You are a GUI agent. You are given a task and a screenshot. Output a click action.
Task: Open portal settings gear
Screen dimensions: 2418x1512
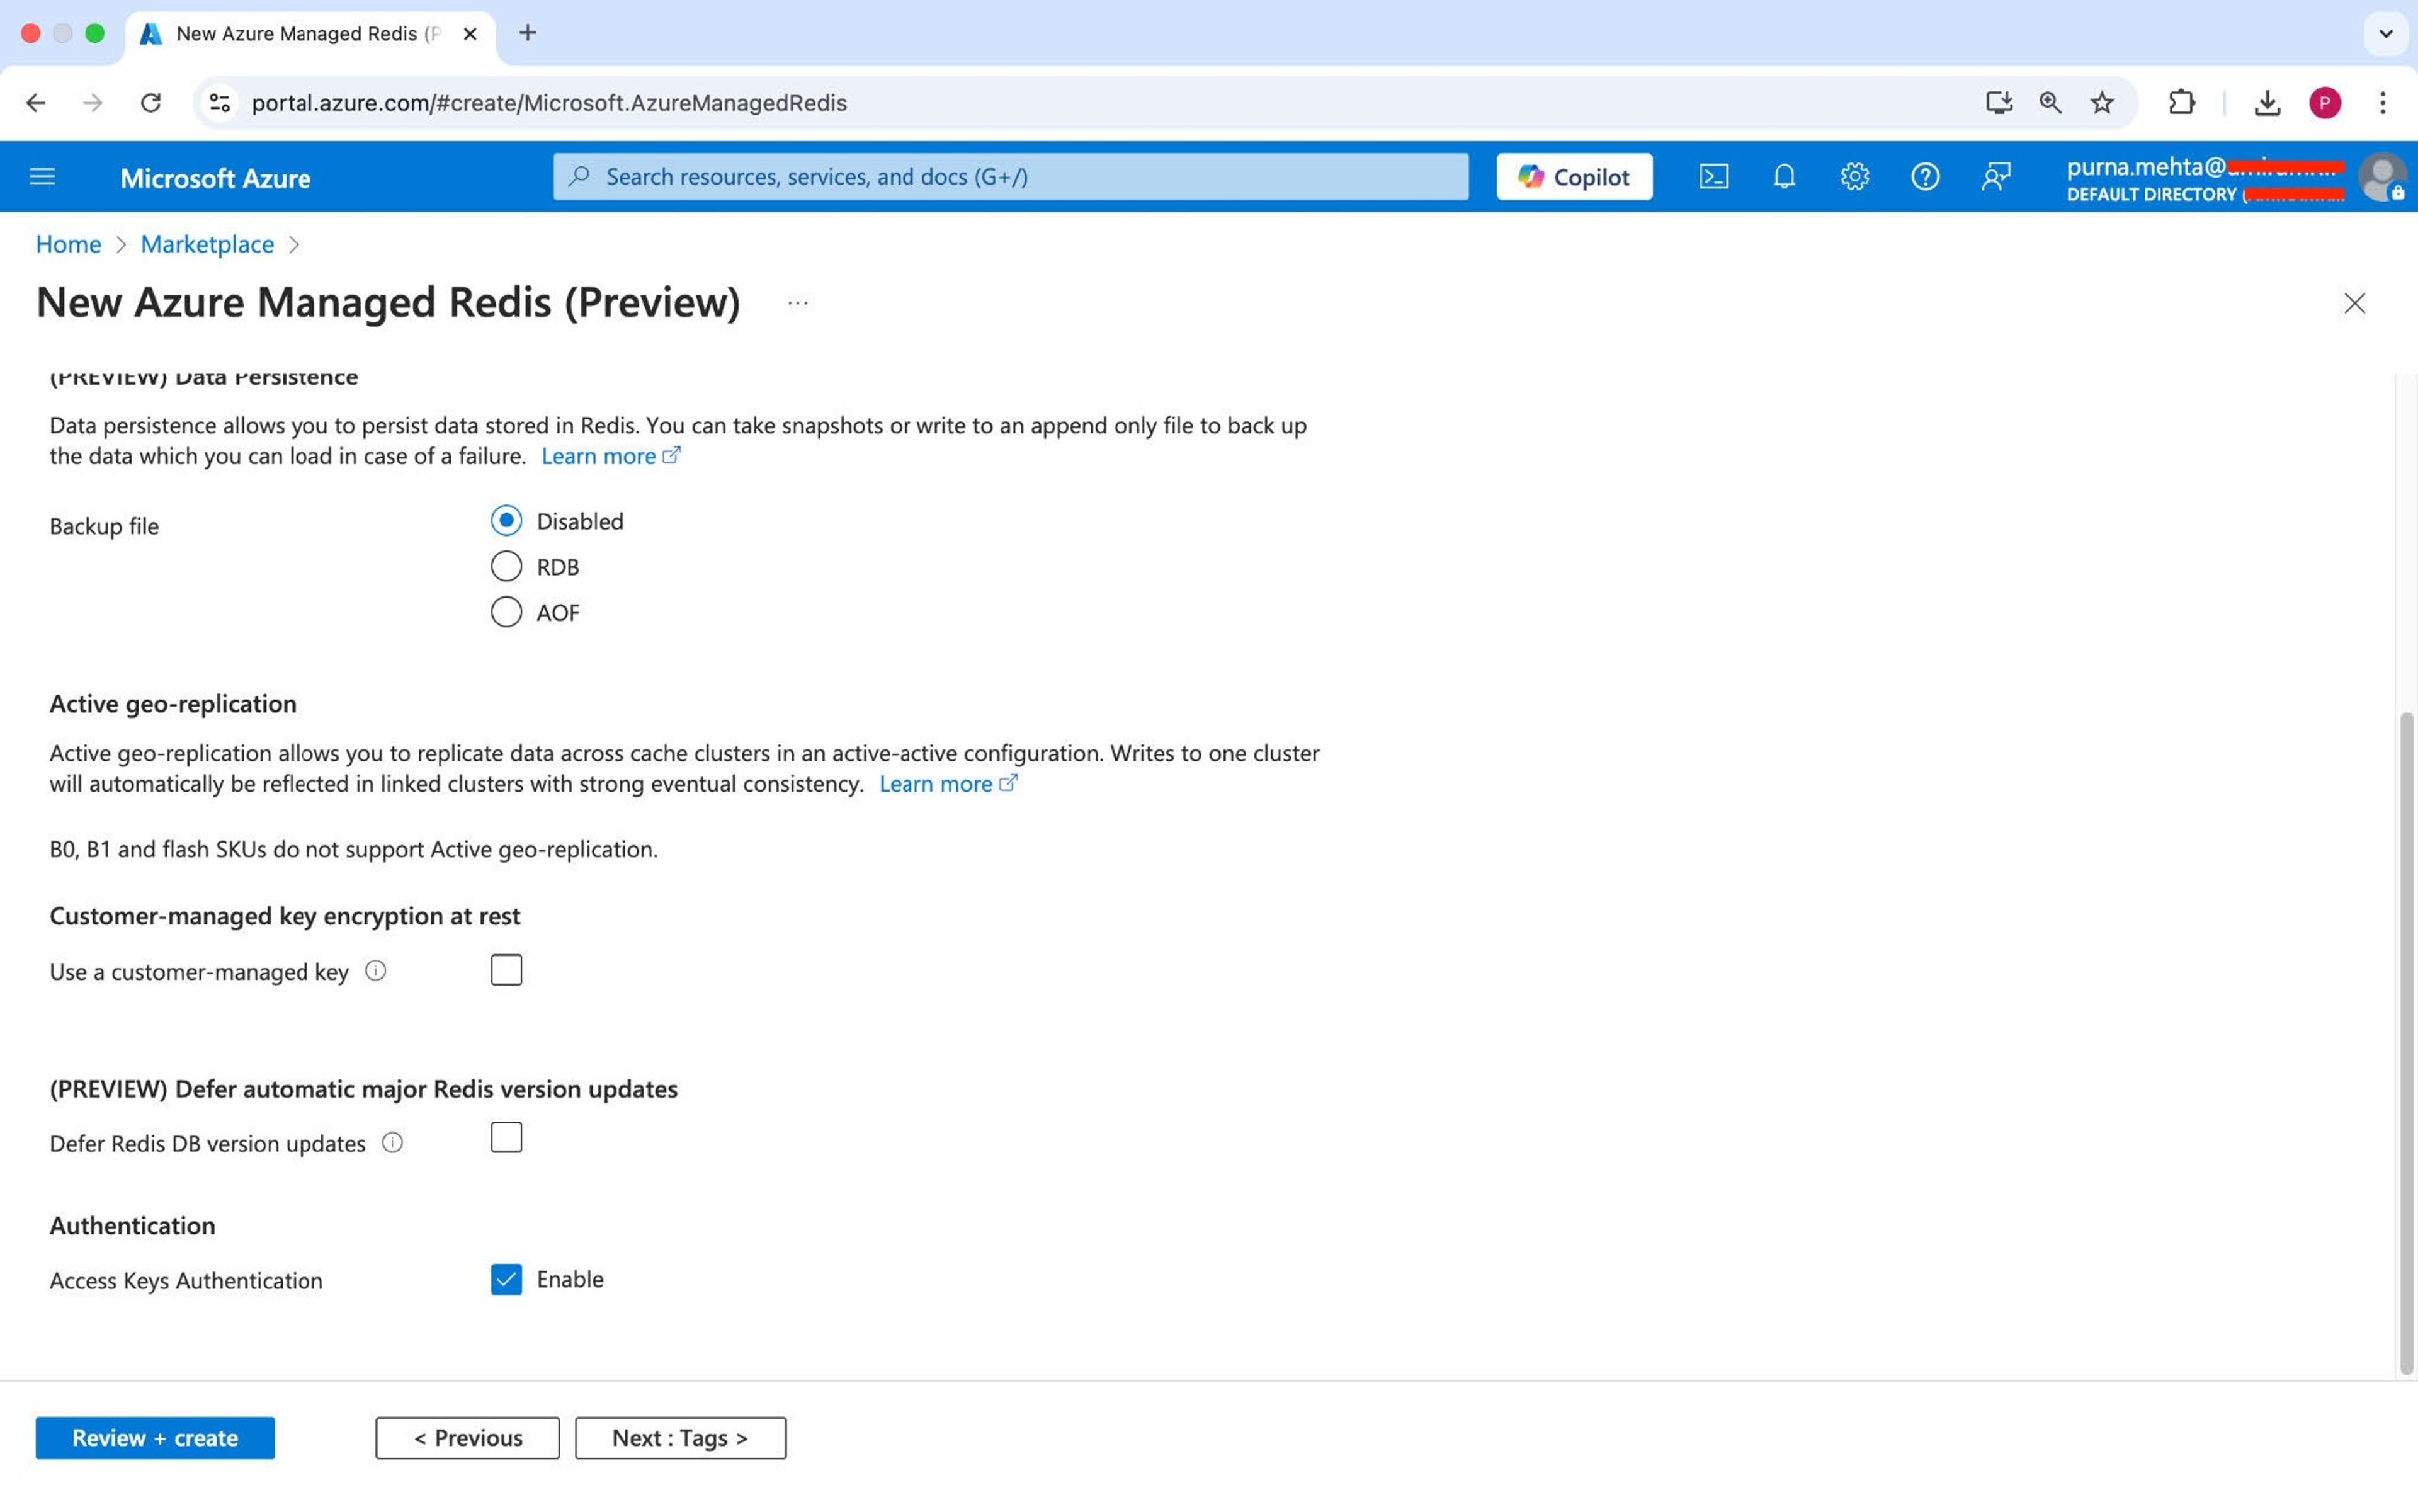click(x=1854, y=177)
